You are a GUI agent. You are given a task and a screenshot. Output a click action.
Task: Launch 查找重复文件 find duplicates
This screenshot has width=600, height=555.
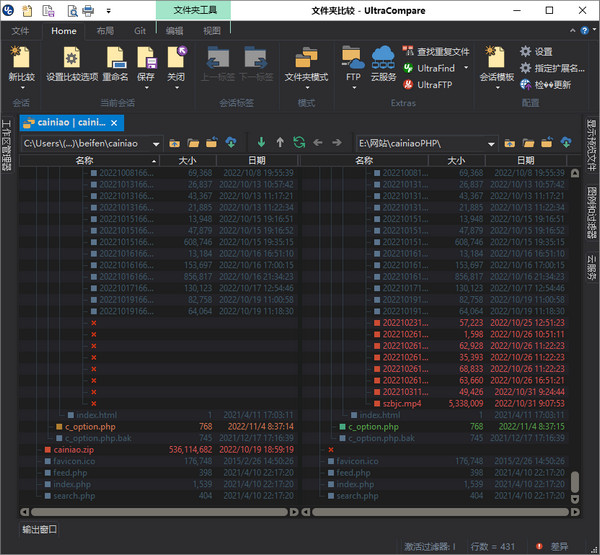(x=436, y=51)
